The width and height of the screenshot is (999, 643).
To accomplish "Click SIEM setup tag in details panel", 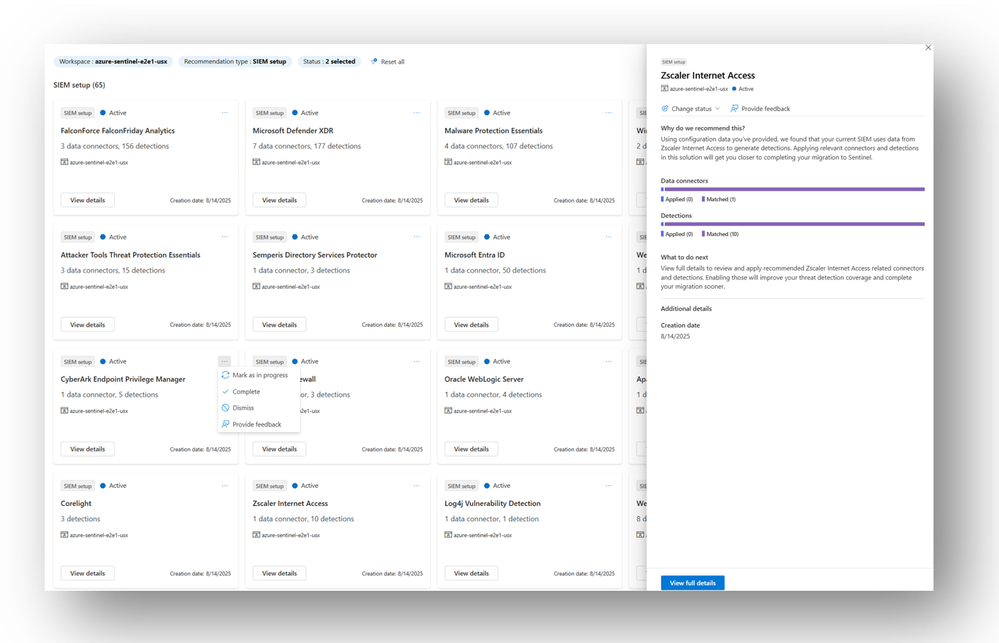I will click(673, 62).
